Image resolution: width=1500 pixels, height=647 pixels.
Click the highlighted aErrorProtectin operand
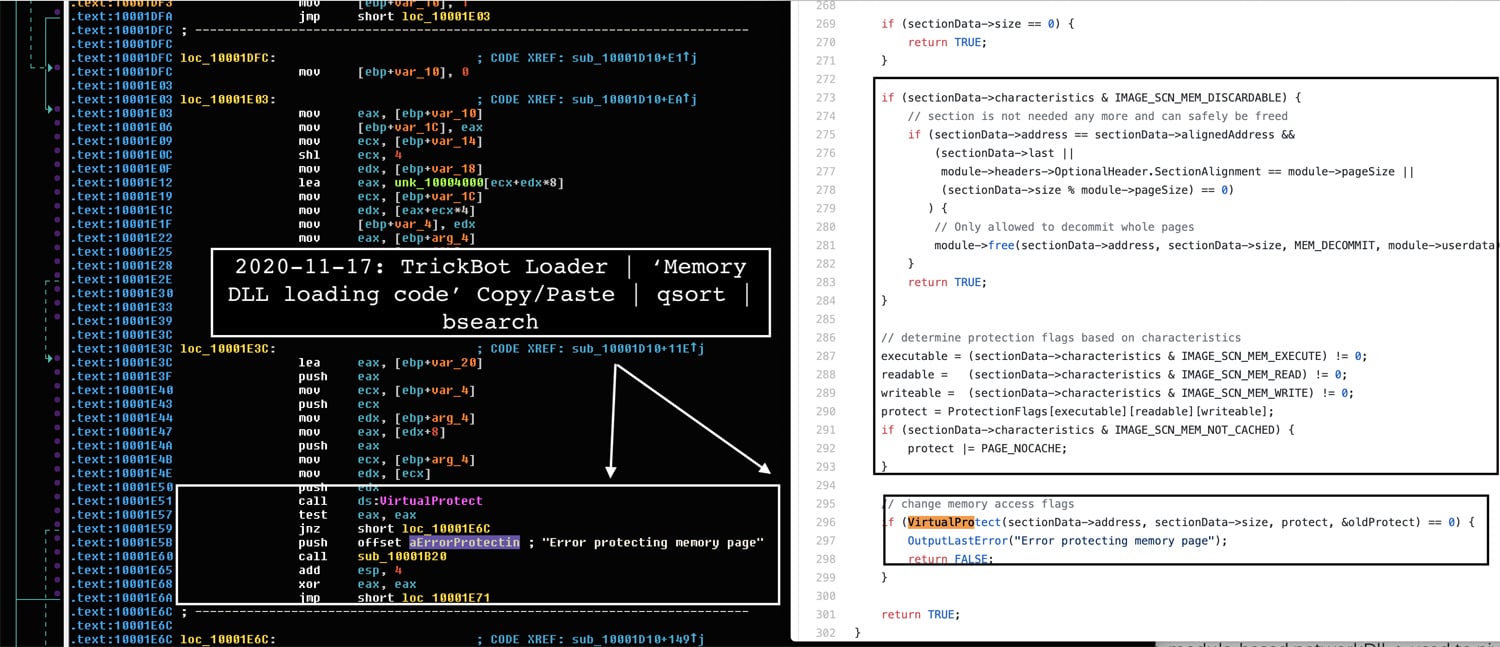(464, 542)
